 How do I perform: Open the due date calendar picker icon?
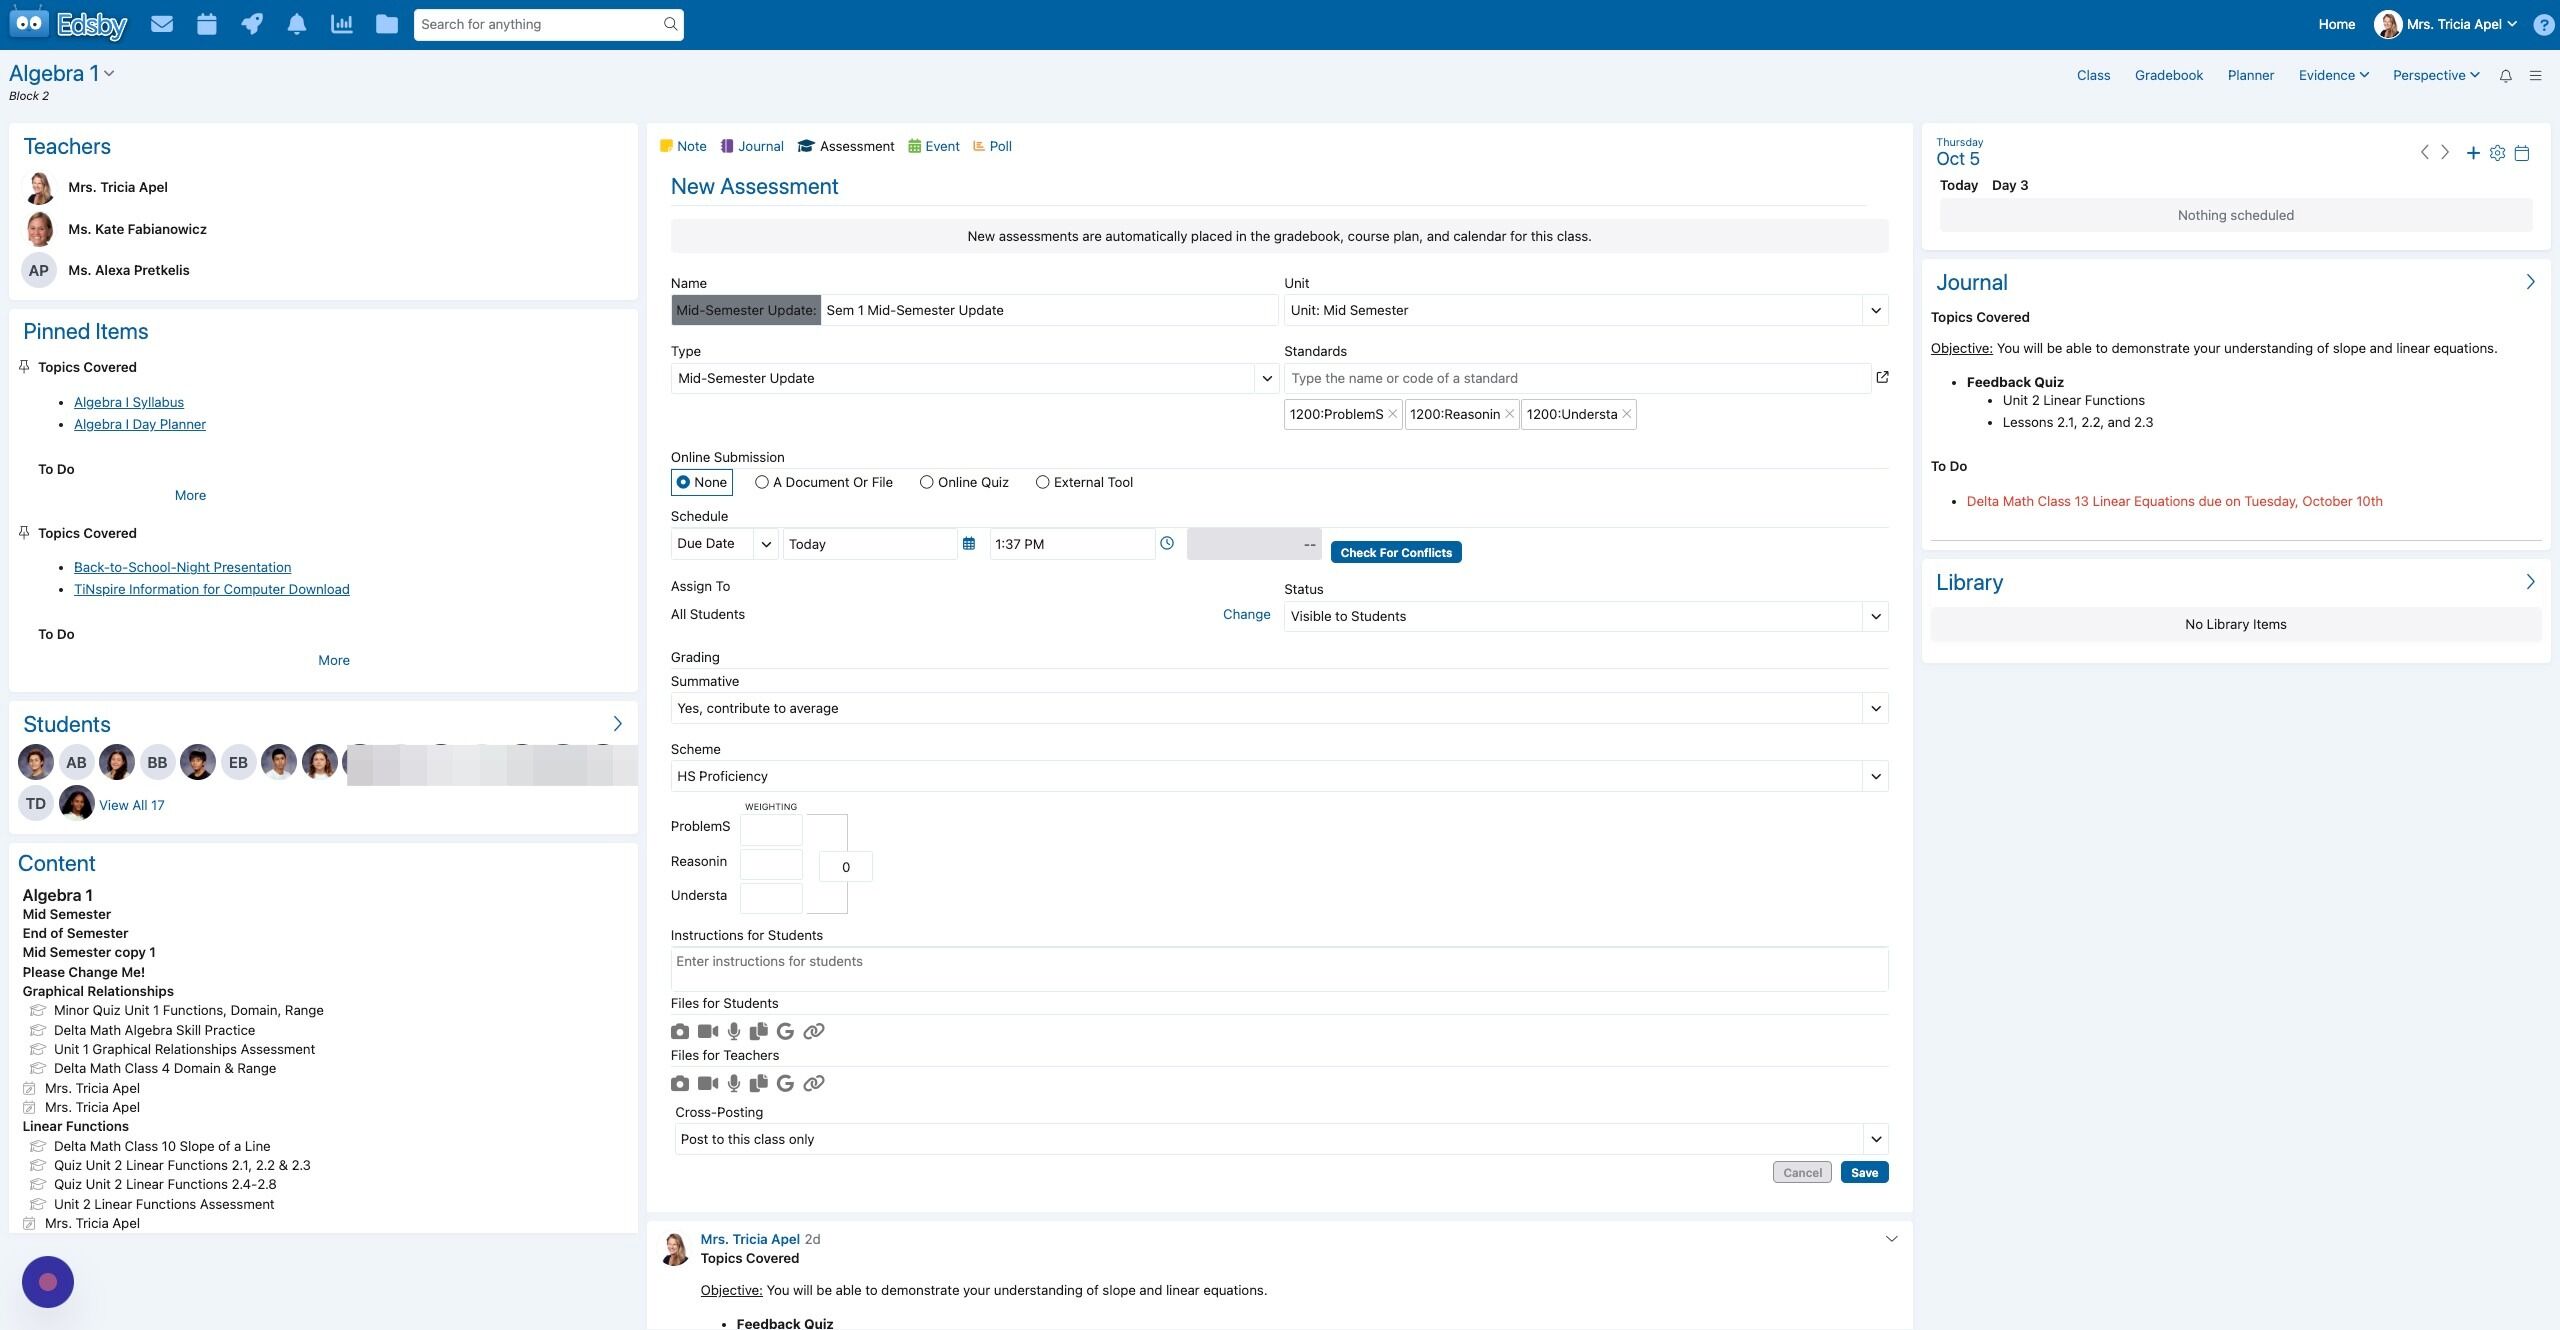tap(968, 544)
